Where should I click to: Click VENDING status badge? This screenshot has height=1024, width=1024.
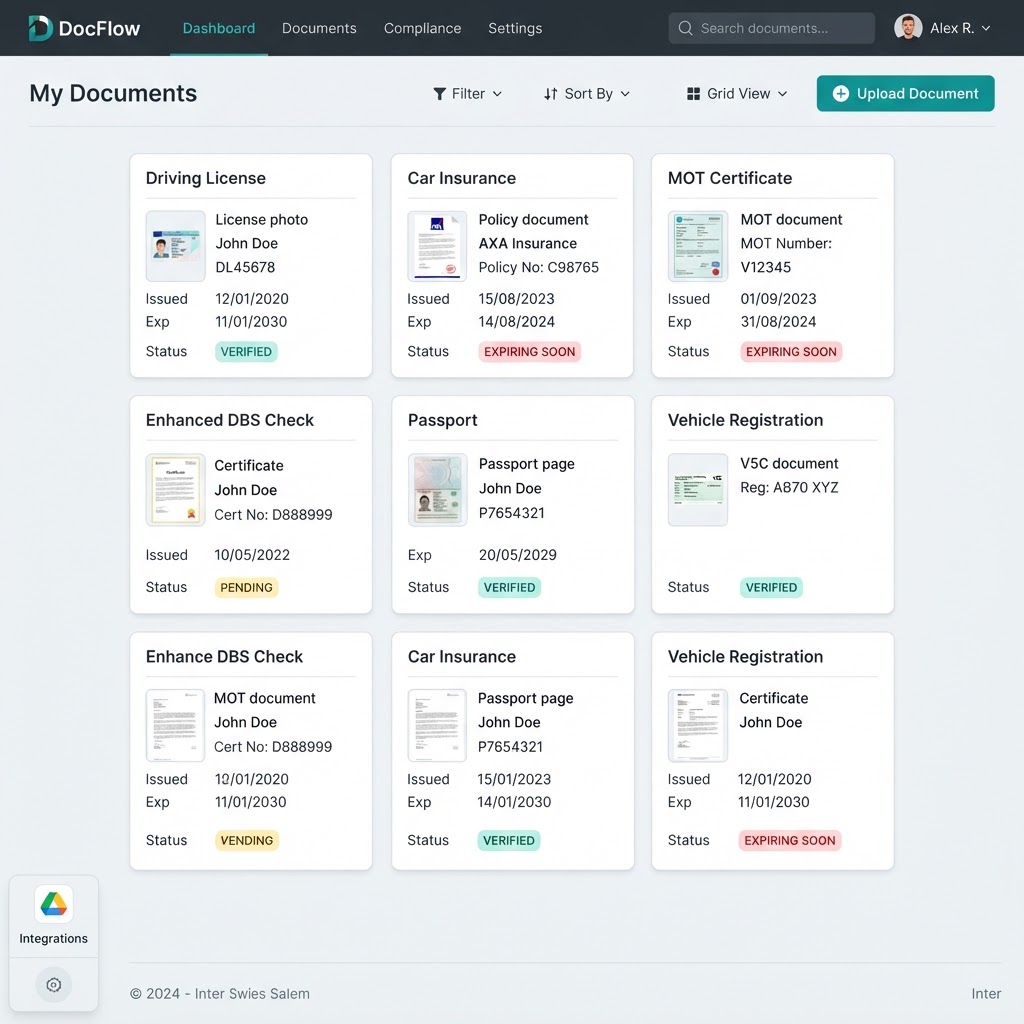247,840
